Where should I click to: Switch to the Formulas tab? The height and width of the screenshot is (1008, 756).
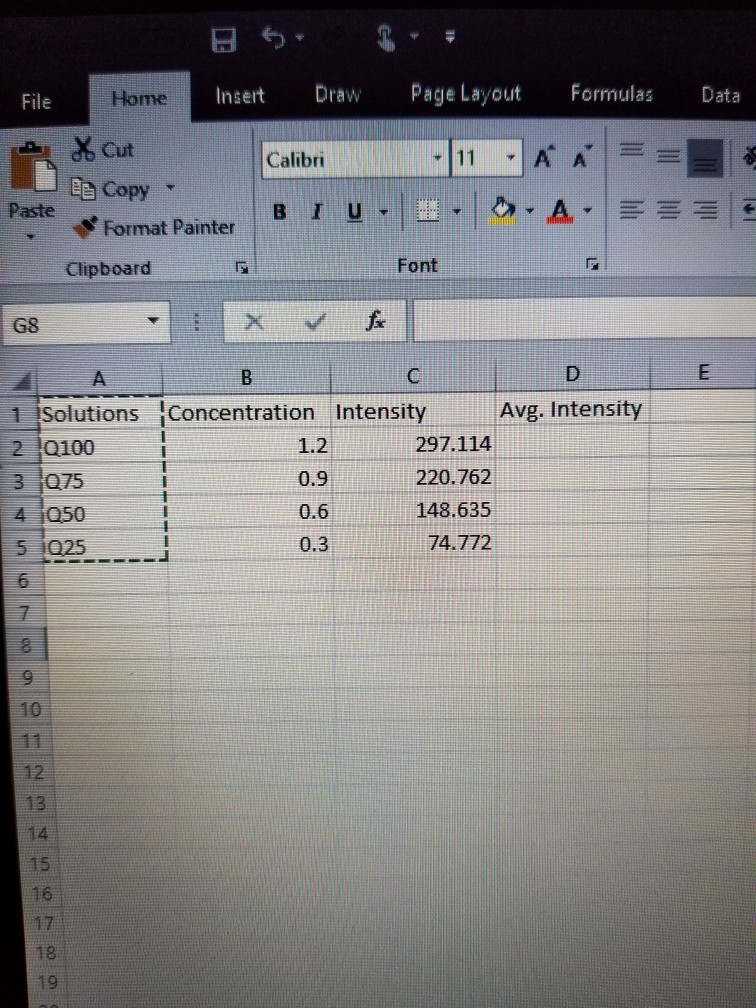611,94
